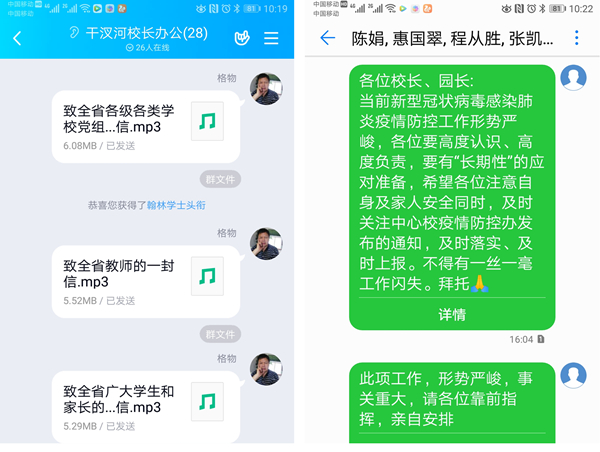
Task: Tap the ear icon beside group title
Action: 74,33
